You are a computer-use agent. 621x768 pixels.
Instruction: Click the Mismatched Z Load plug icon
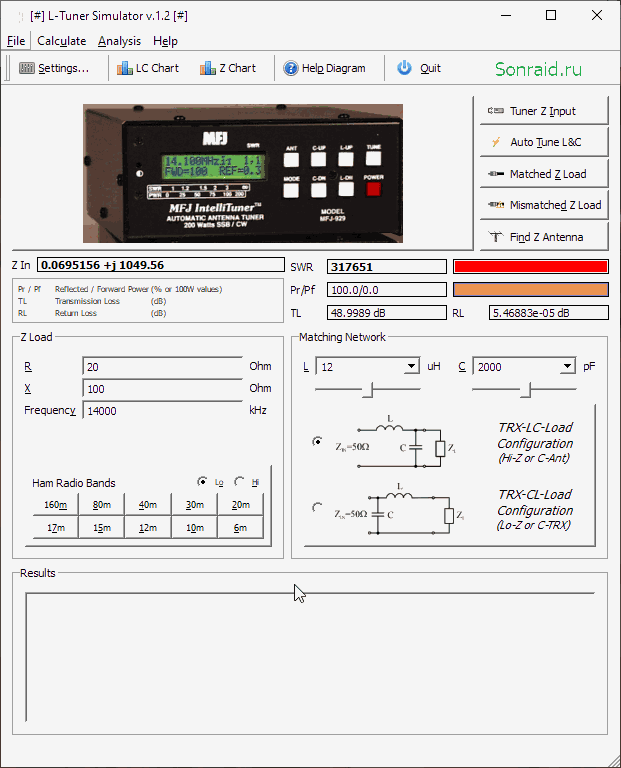click(x=496, y=205)
